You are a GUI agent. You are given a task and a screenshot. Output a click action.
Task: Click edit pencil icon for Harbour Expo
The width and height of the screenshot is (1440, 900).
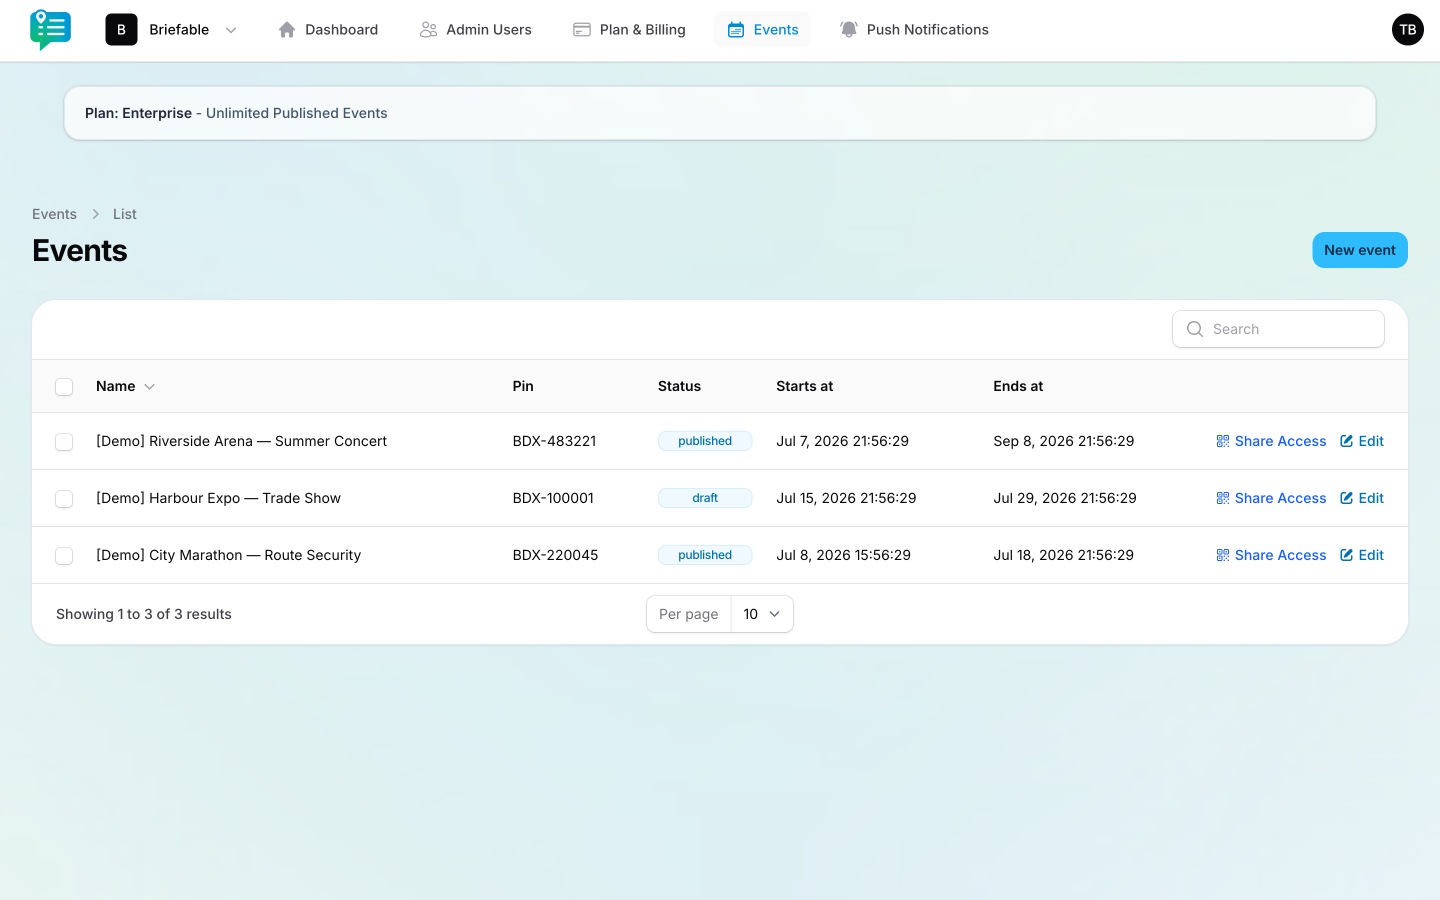coord(1347,498)
